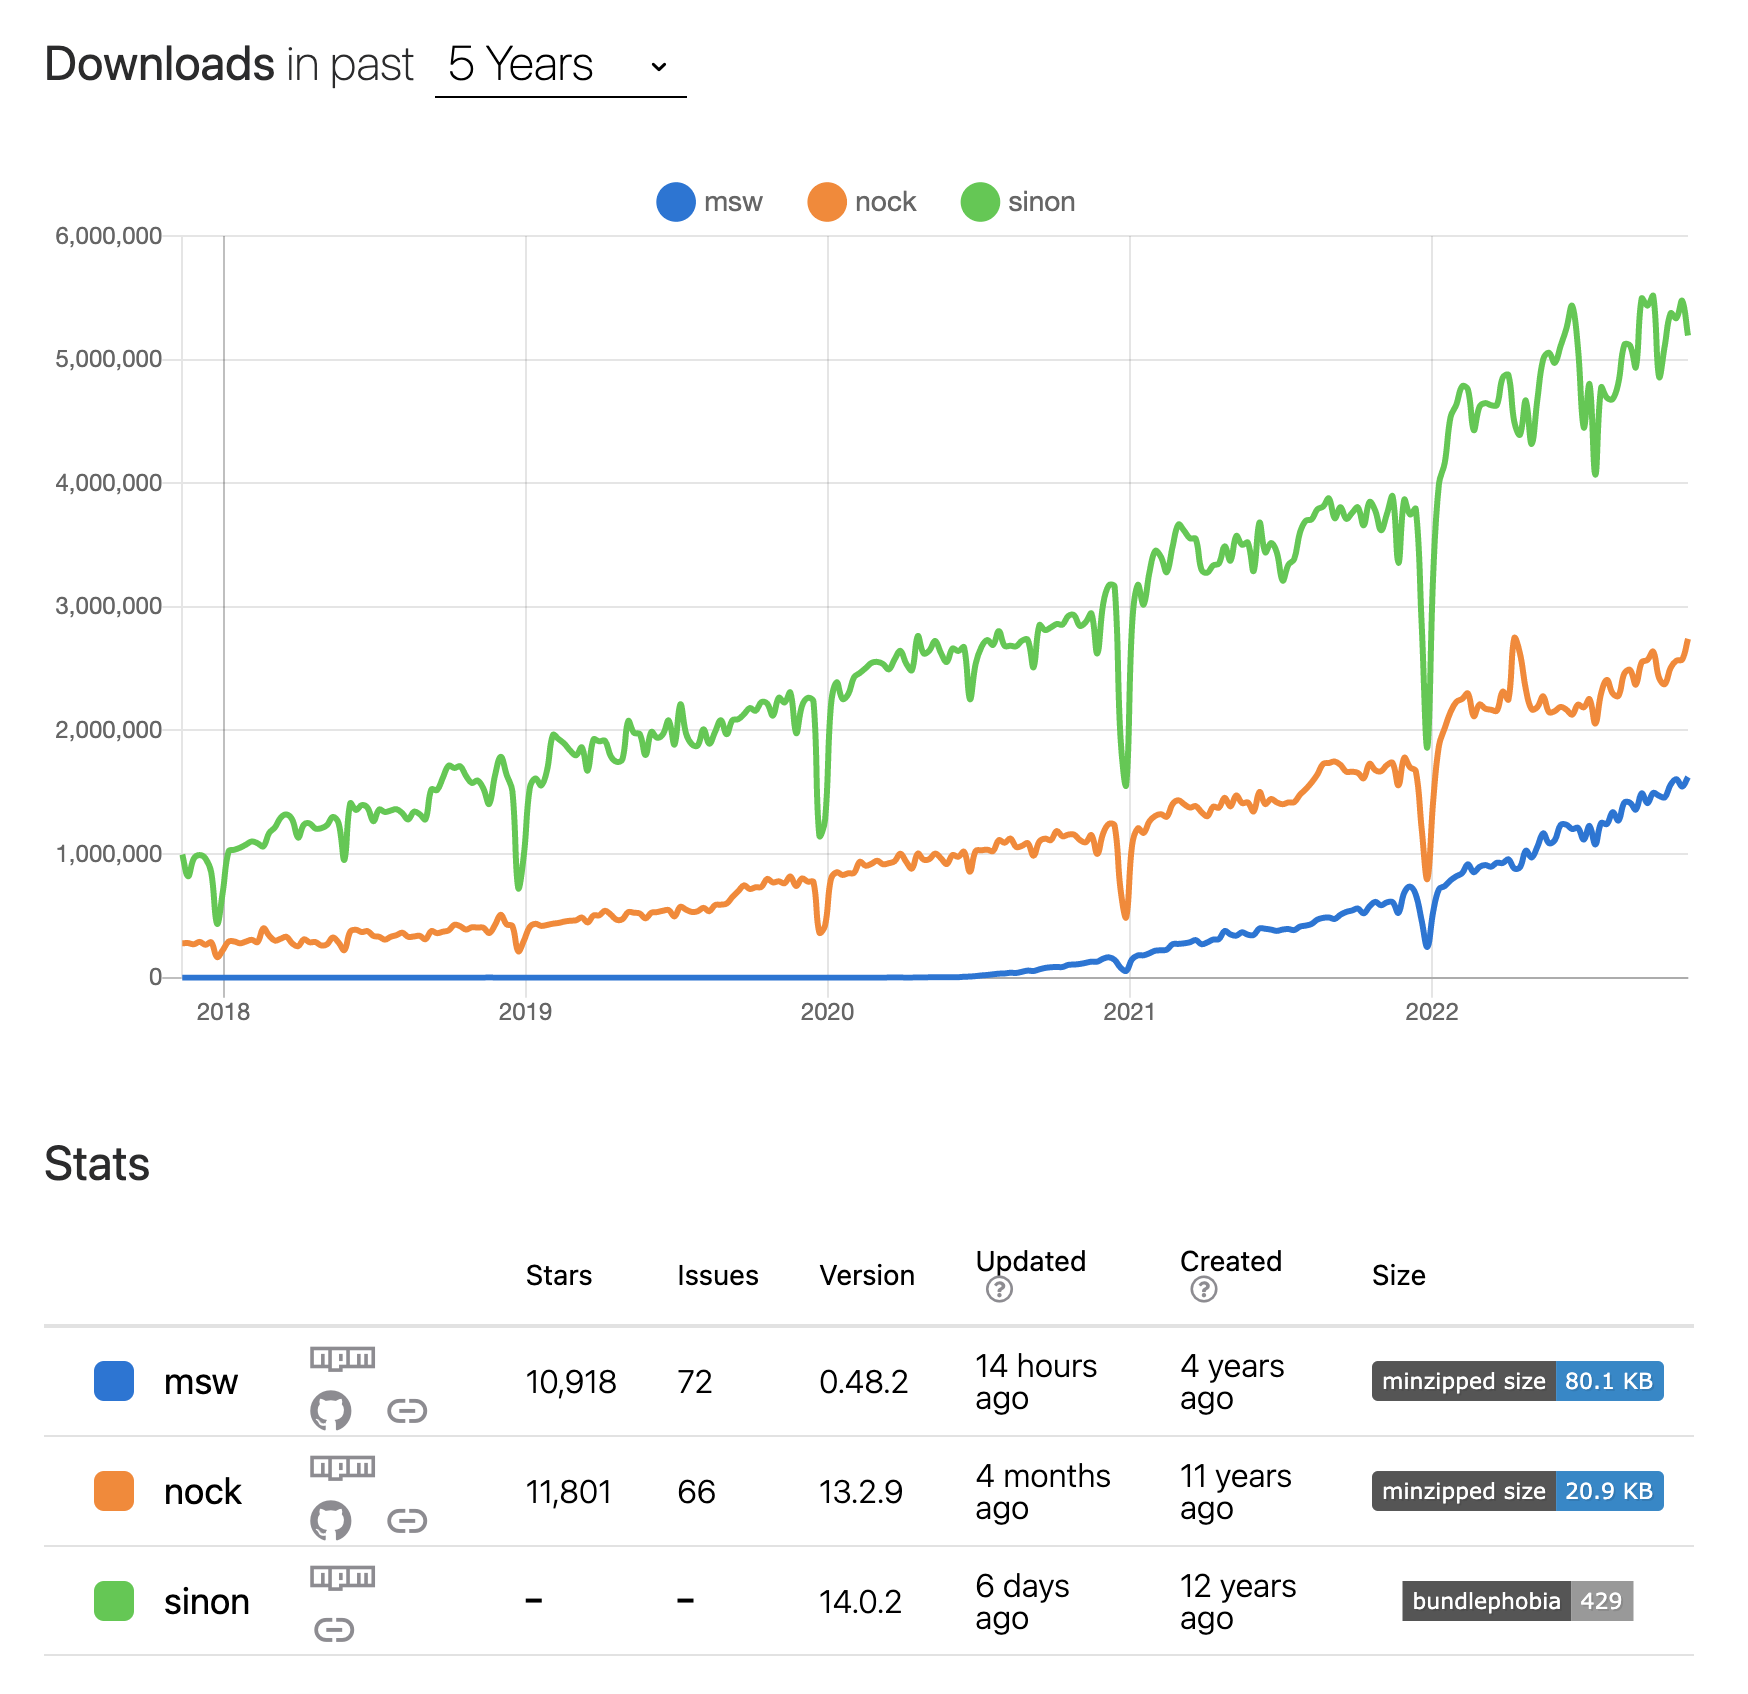Click the Created column header
Viewport: 1748px width, 1694px height.
coord(1231,1261)
